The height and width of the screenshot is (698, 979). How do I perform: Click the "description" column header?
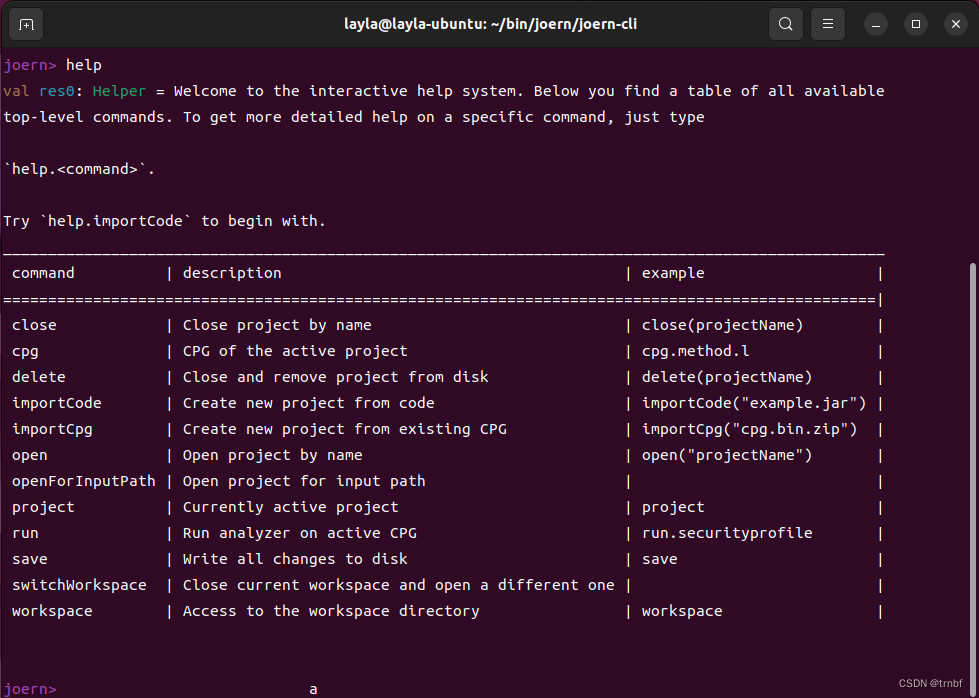232,273
